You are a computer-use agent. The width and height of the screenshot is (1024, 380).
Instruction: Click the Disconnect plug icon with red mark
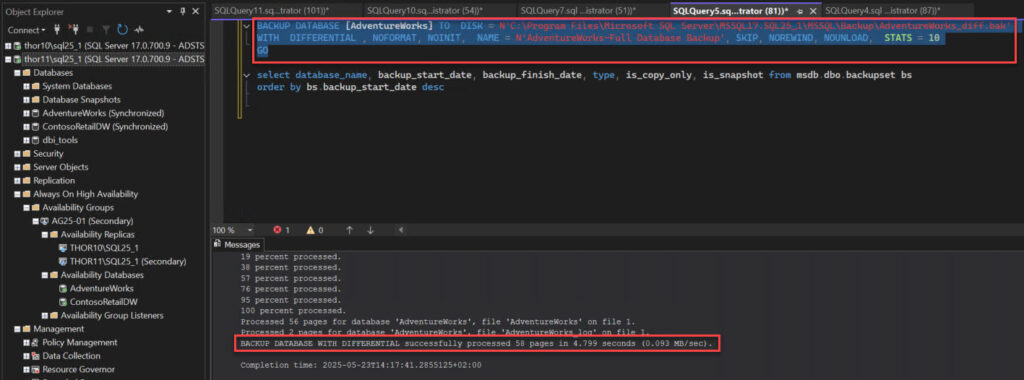pyautogui.click(x=74, y=30)
